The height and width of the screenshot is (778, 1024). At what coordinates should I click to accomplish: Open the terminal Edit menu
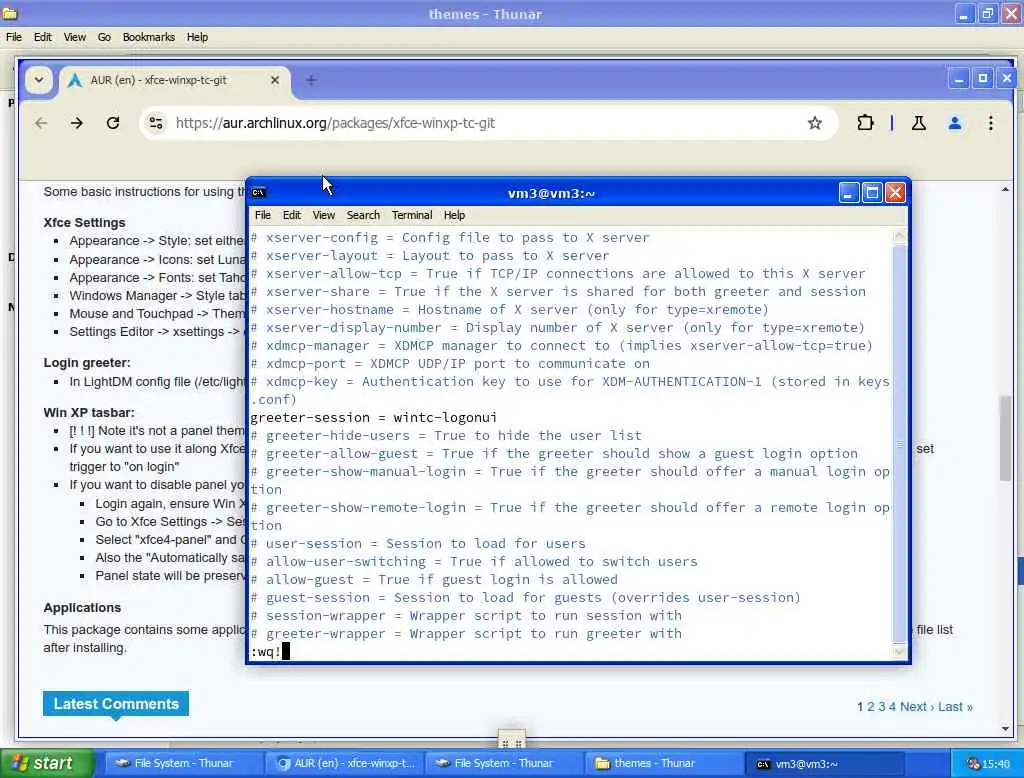[291, 215]
